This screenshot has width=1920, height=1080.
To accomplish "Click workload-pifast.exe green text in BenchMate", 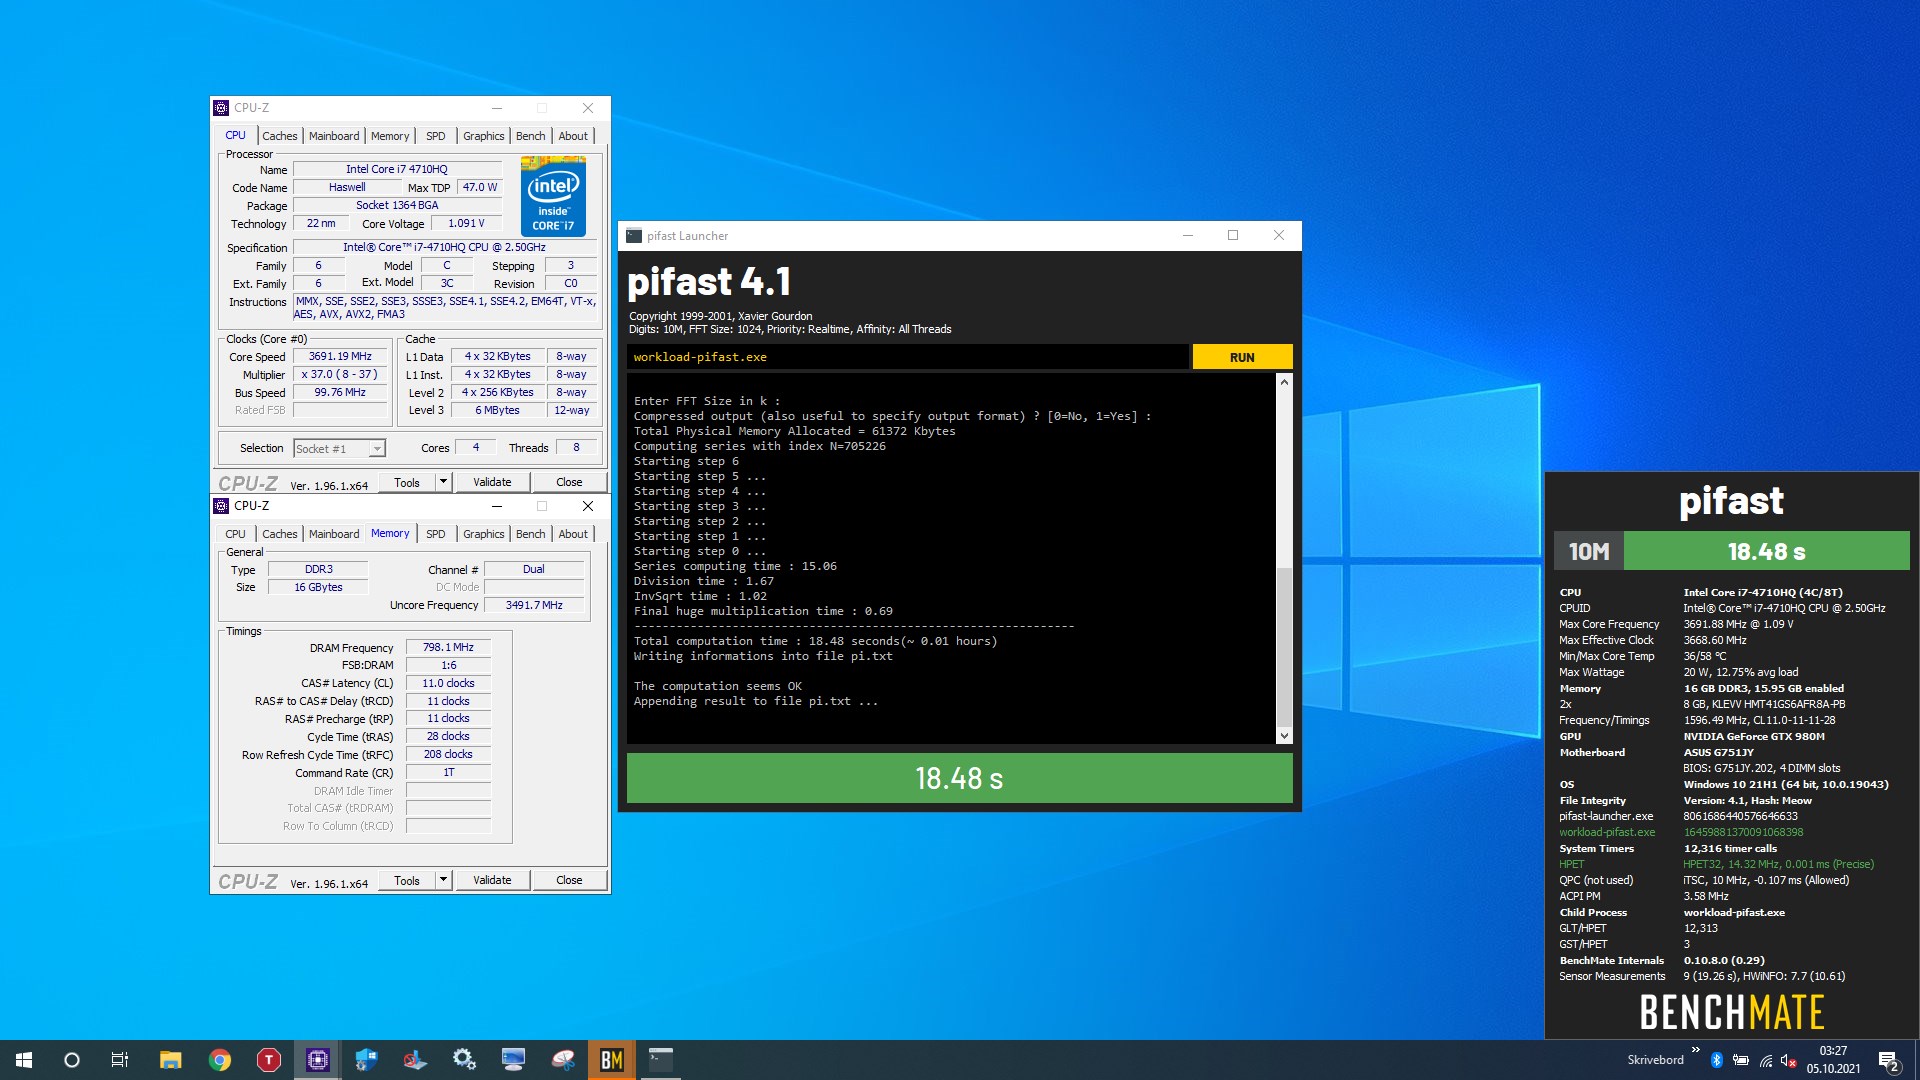I will point(1607,832).
